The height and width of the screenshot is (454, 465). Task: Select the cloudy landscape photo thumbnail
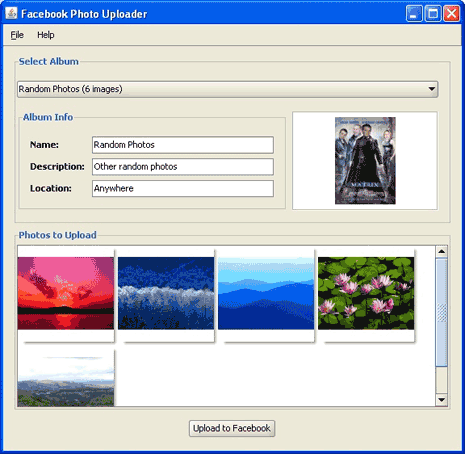coord(66,381)
